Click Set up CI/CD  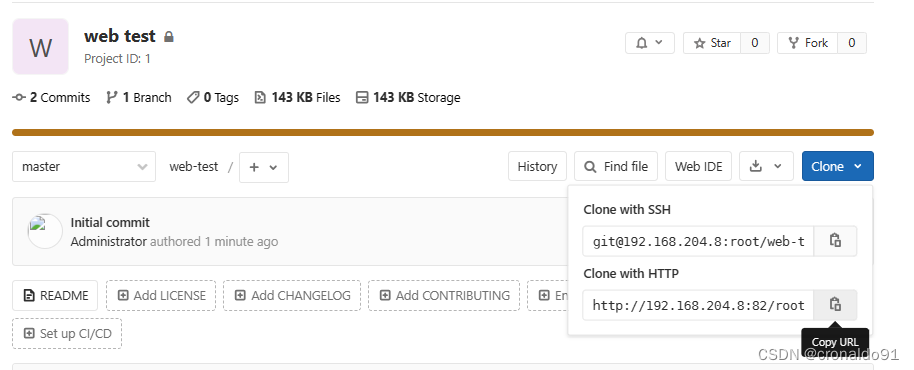coord(67,334)
